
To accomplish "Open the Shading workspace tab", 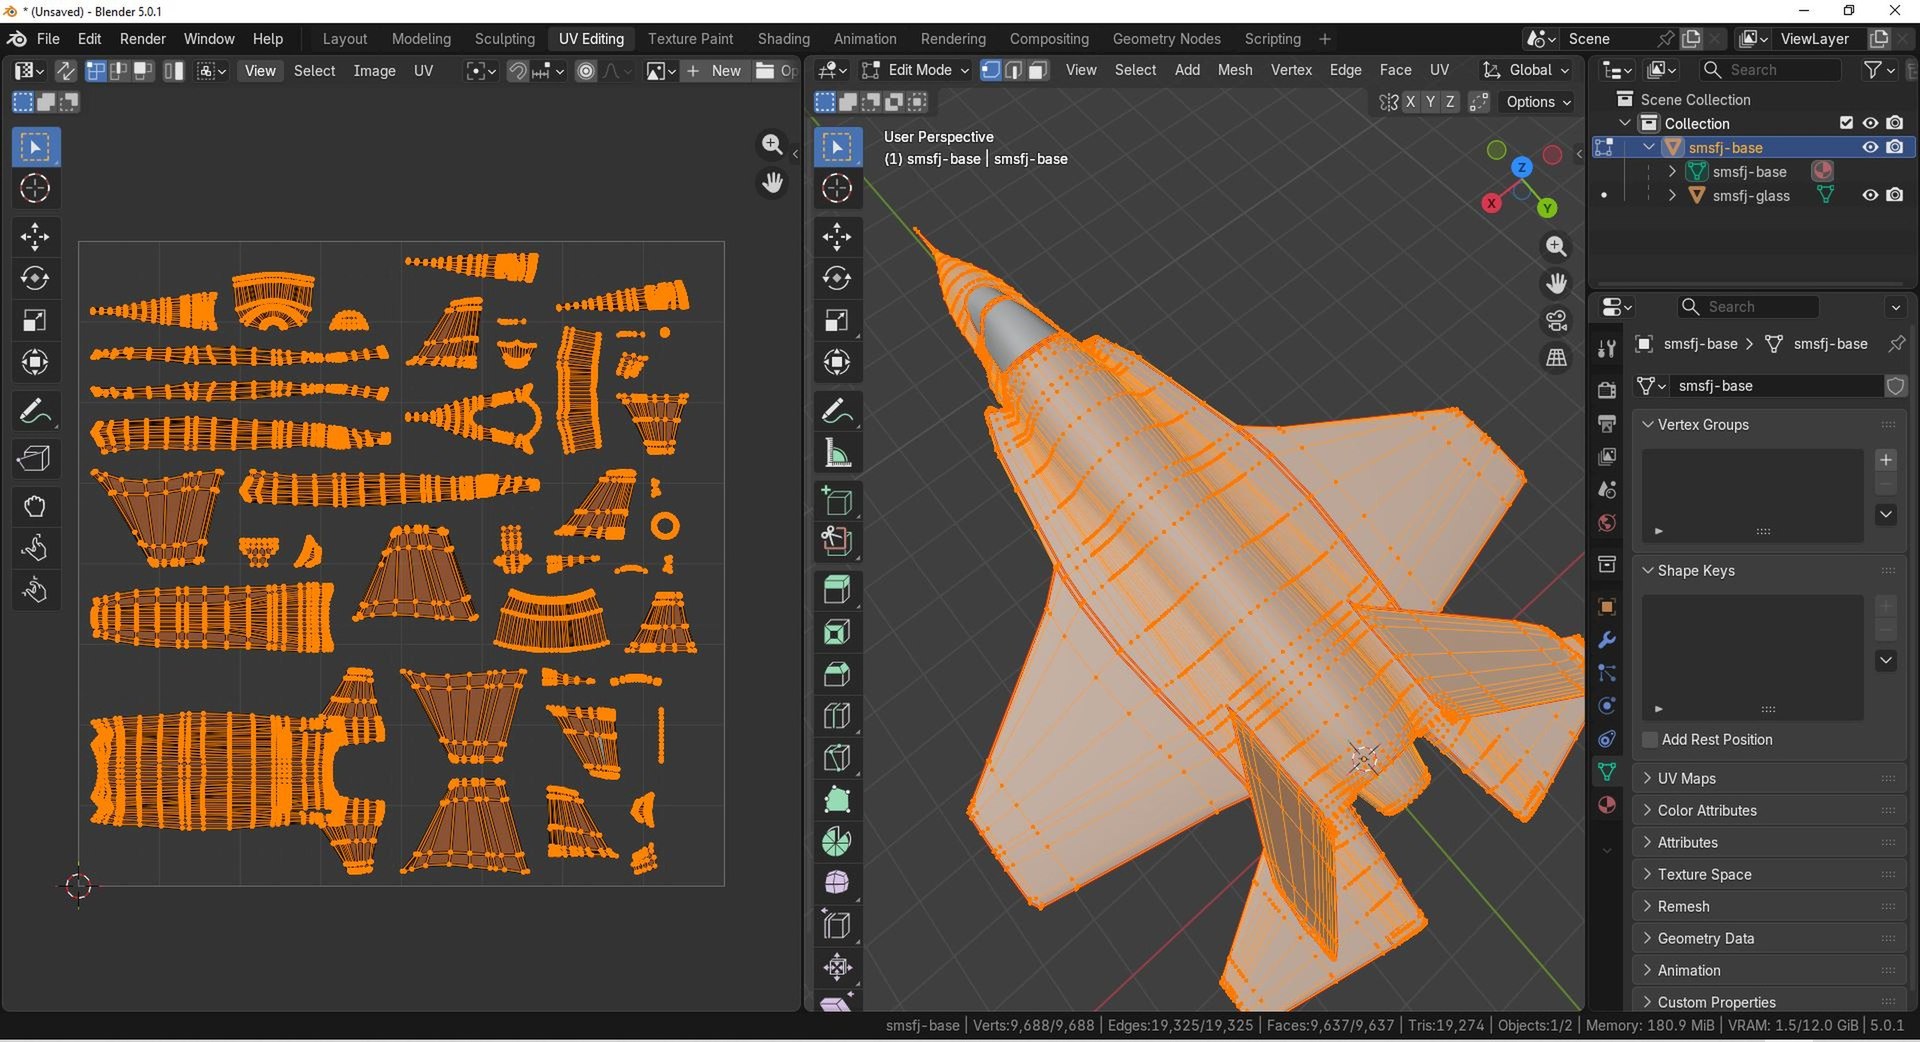I will (783, 39).
